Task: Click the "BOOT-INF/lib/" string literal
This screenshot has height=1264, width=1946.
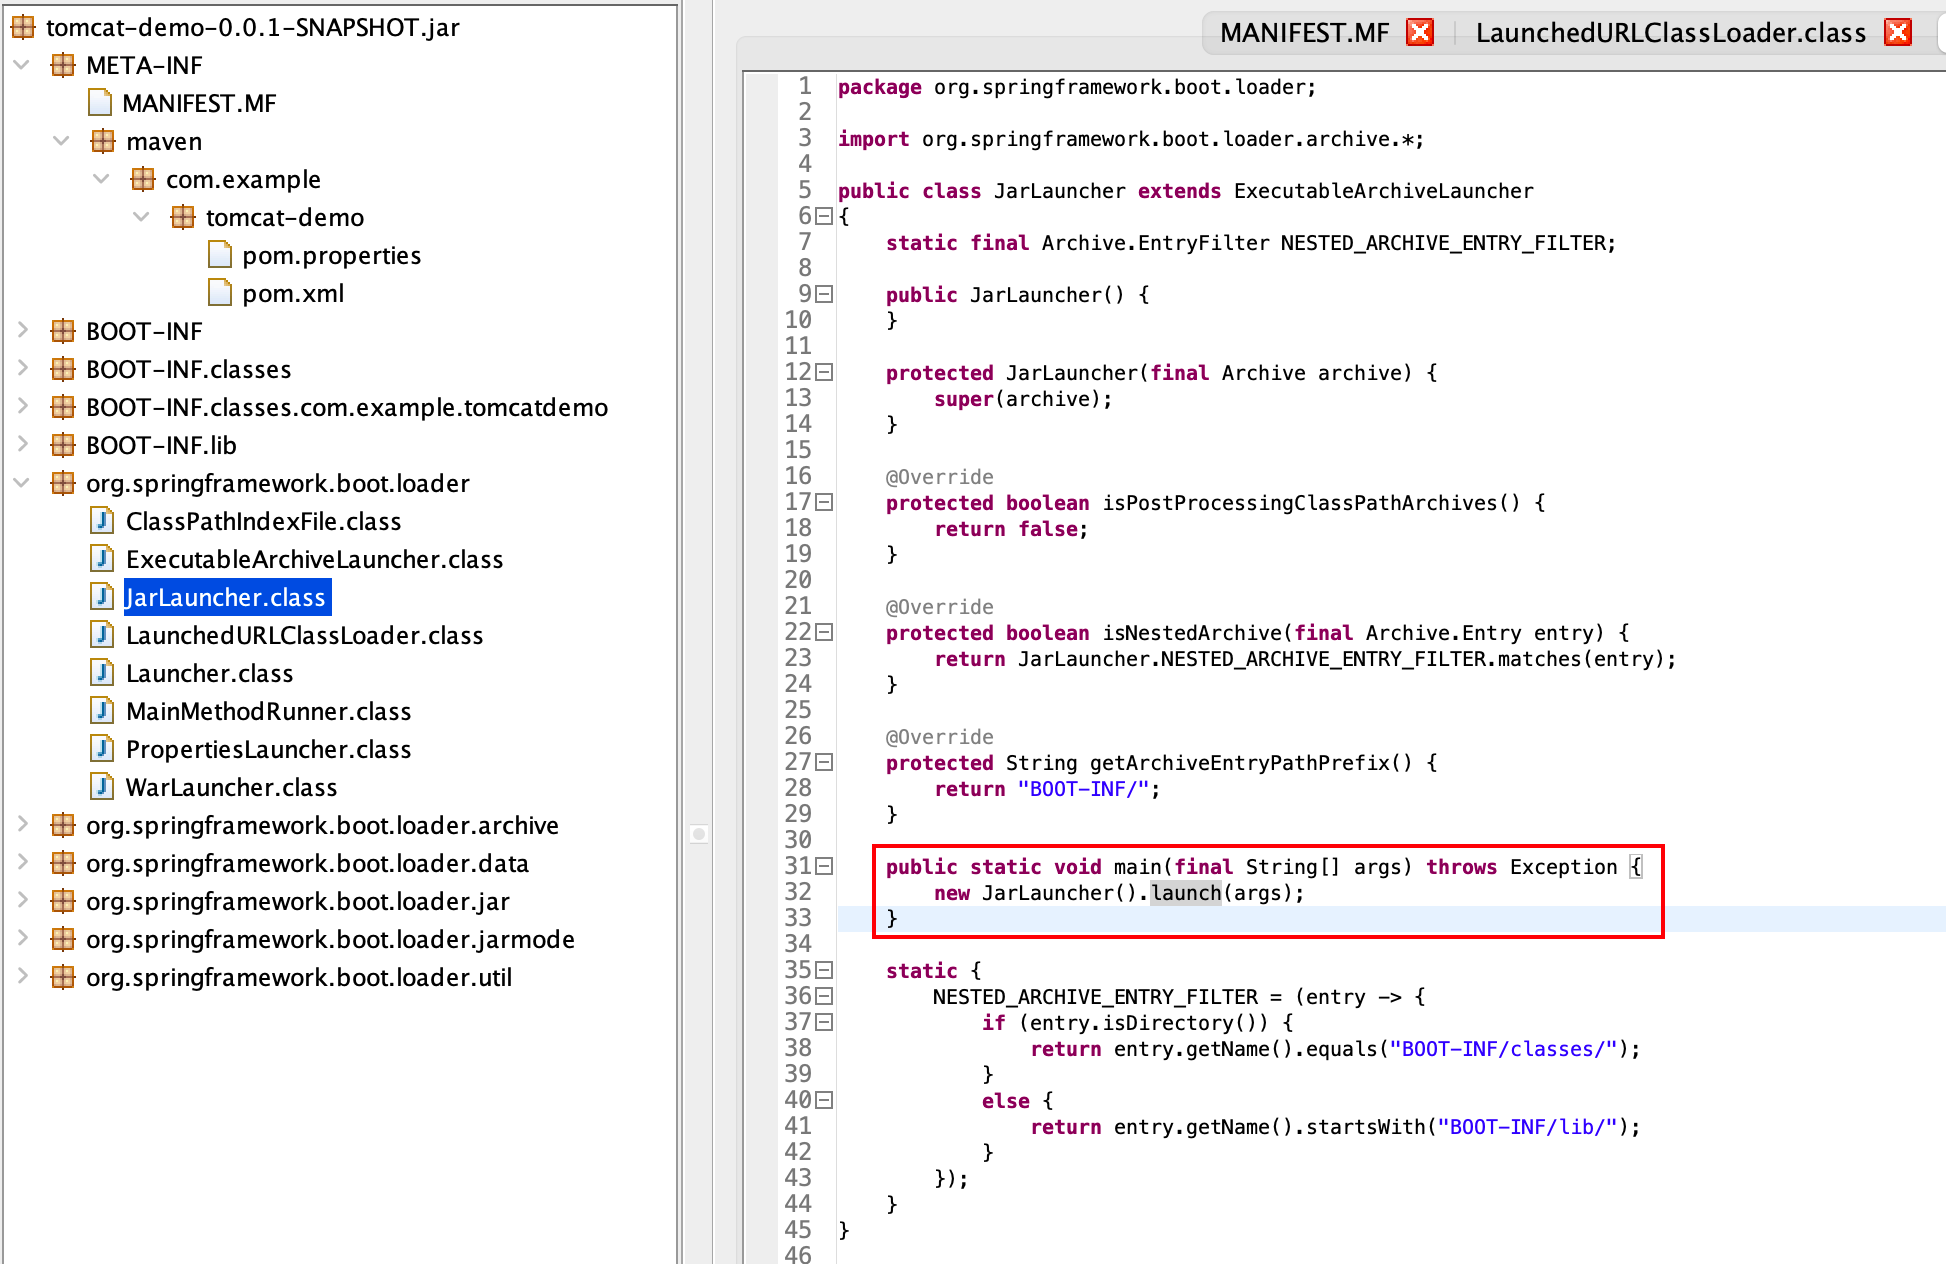Action: tap(1528, 1127)
